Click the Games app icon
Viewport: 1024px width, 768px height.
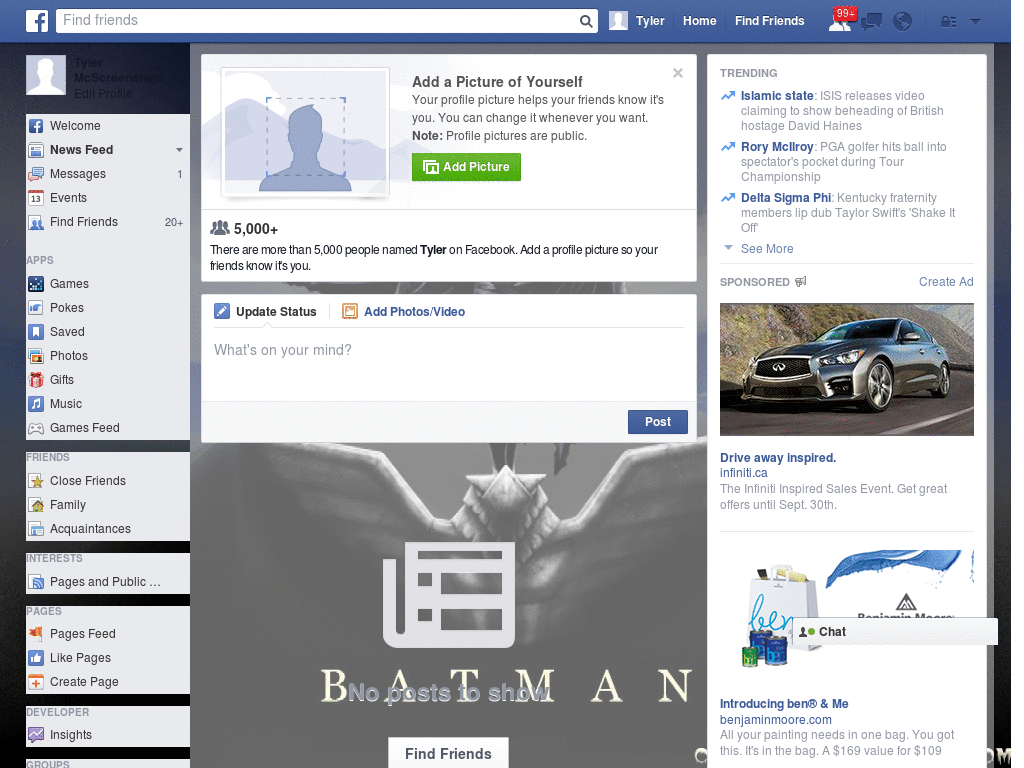(36, 284)
